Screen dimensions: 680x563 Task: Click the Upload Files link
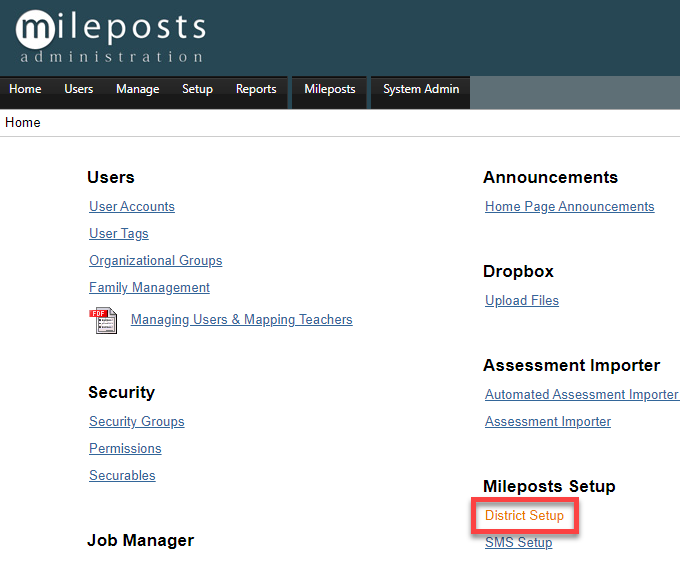coord(522,301)
